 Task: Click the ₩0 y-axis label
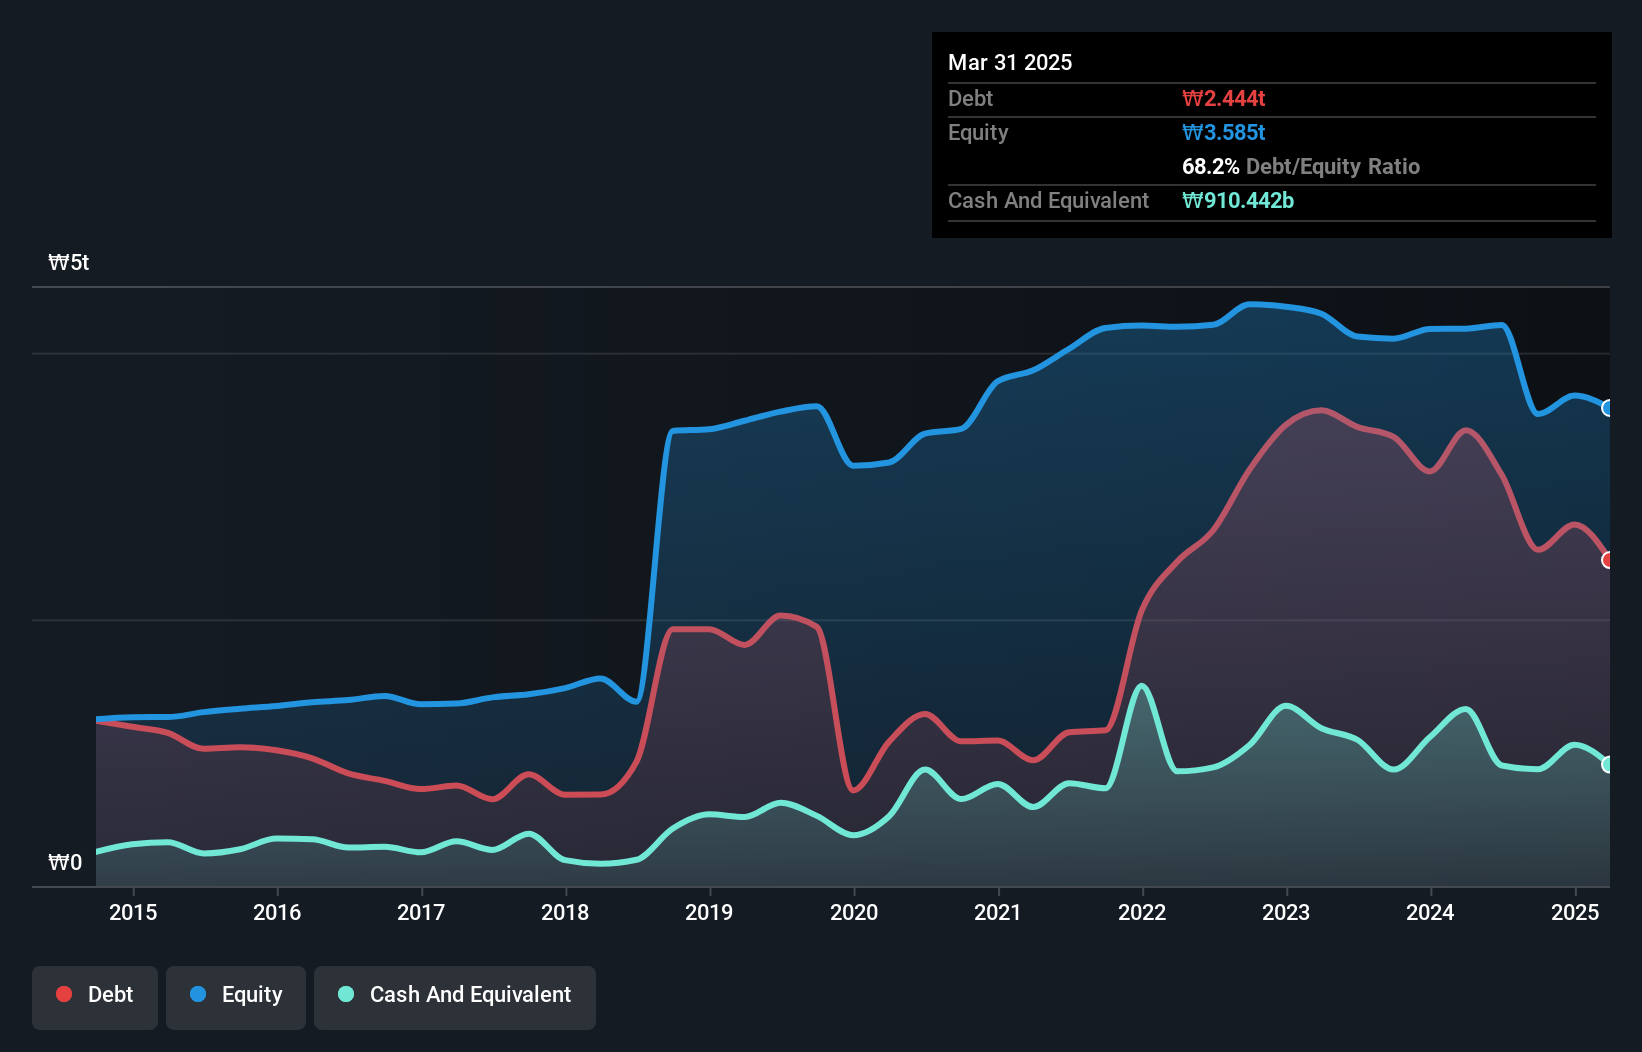(65, 862)
